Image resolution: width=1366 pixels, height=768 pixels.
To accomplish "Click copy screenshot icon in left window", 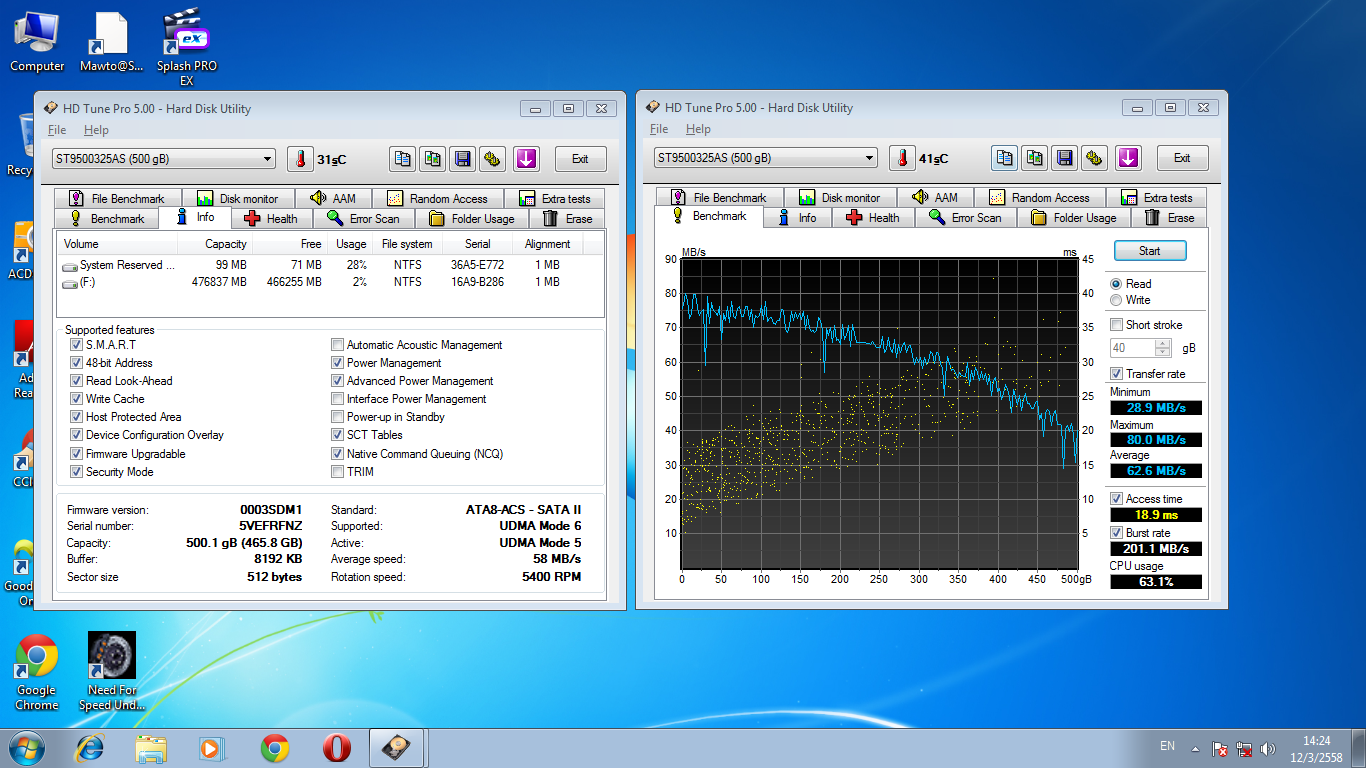I will coord(432,159).
